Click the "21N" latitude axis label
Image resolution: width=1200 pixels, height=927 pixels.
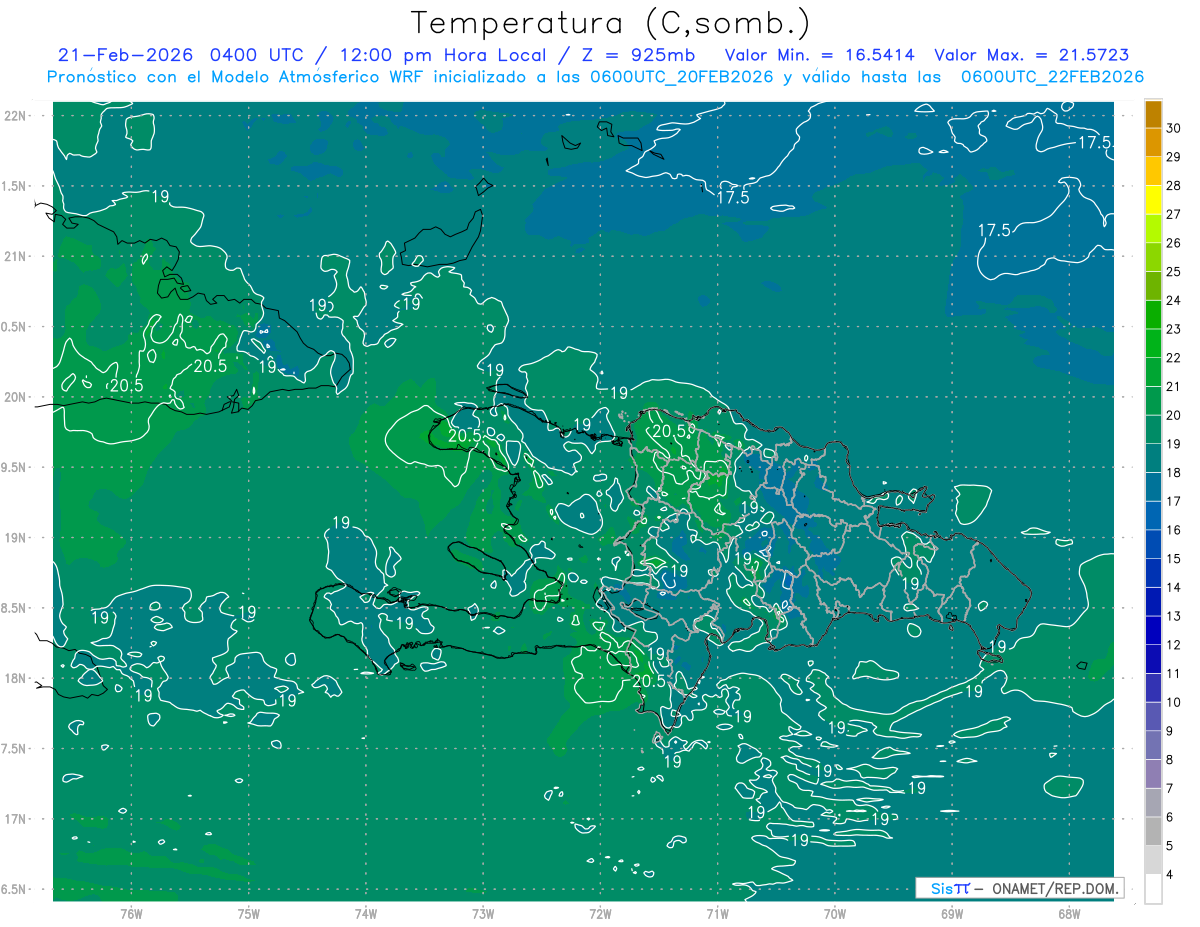pyautogui.click(x=17, y=256)
